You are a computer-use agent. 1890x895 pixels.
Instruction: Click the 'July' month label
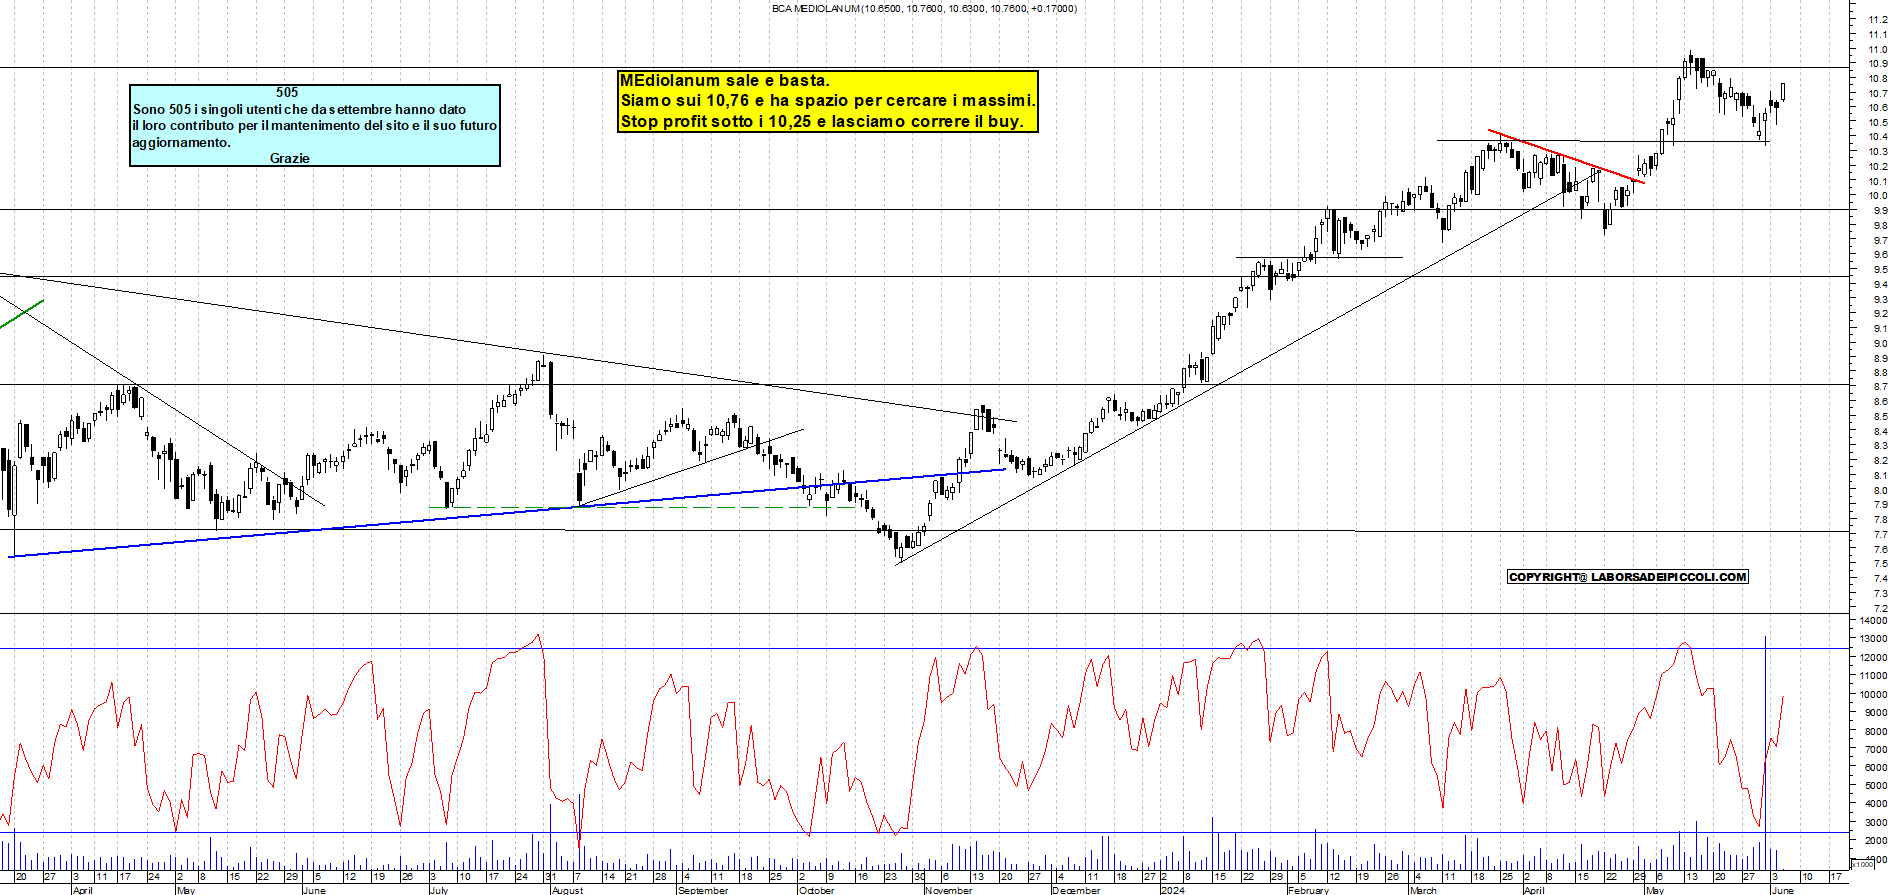pos(439,890)
